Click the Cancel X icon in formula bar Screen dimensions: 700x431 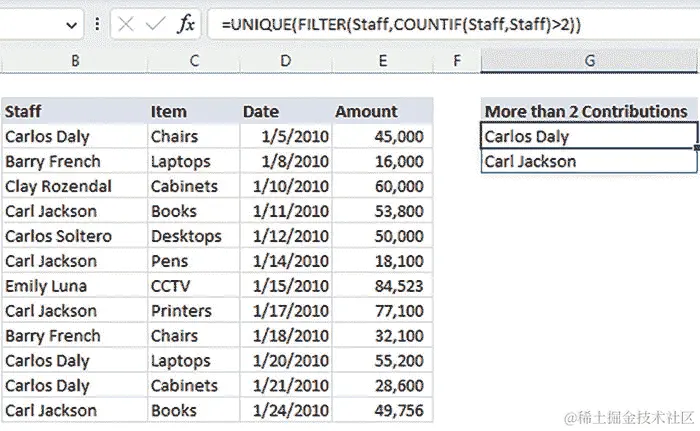click(126, 25)
